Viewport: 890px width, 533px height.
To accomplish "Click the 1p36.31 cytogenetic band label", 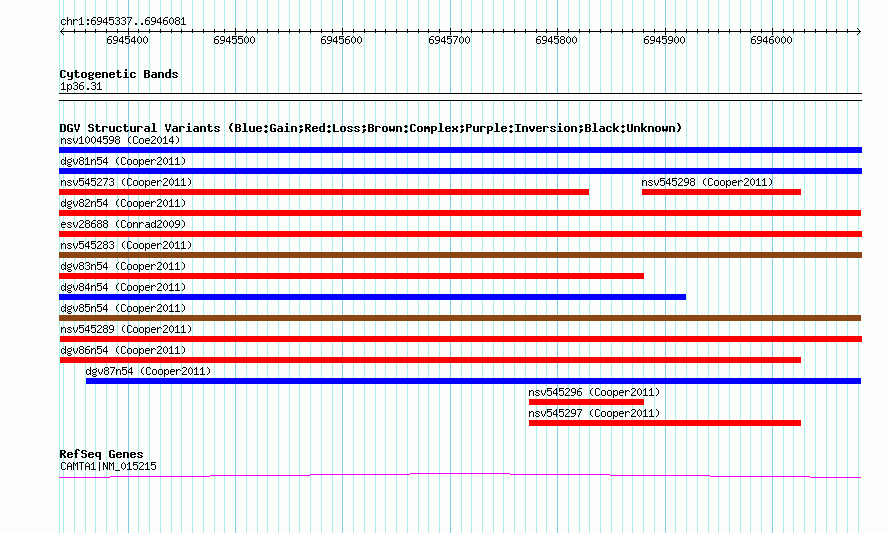I will click(81, 86).
